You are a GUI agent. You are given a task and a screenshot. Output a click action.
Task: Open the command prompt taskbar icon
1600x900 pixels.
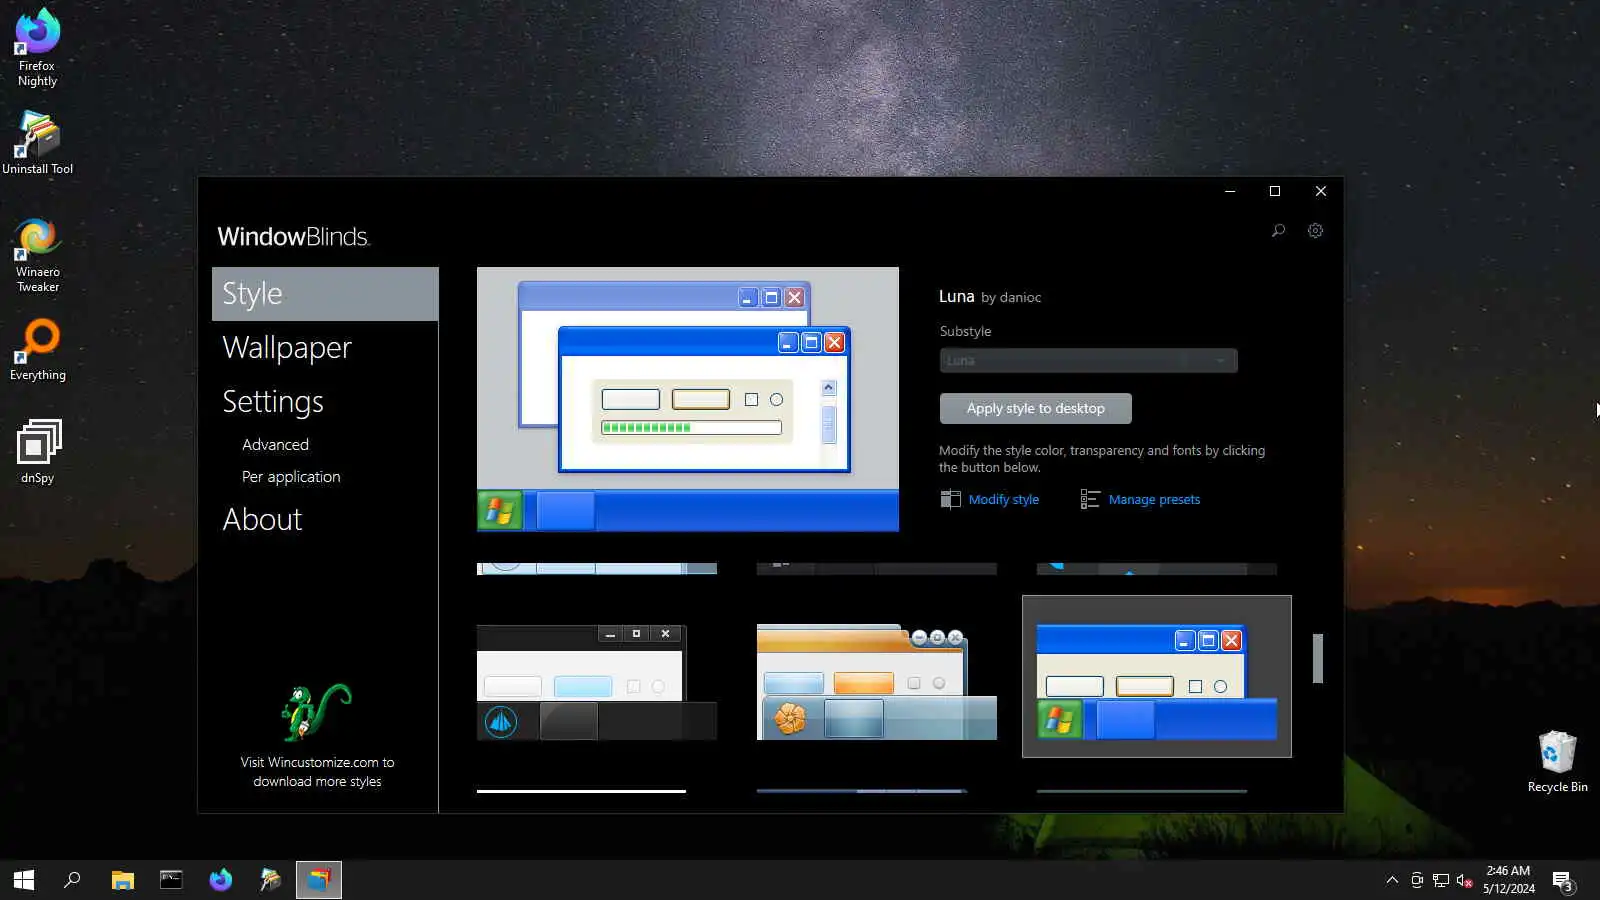pos(171,880)
